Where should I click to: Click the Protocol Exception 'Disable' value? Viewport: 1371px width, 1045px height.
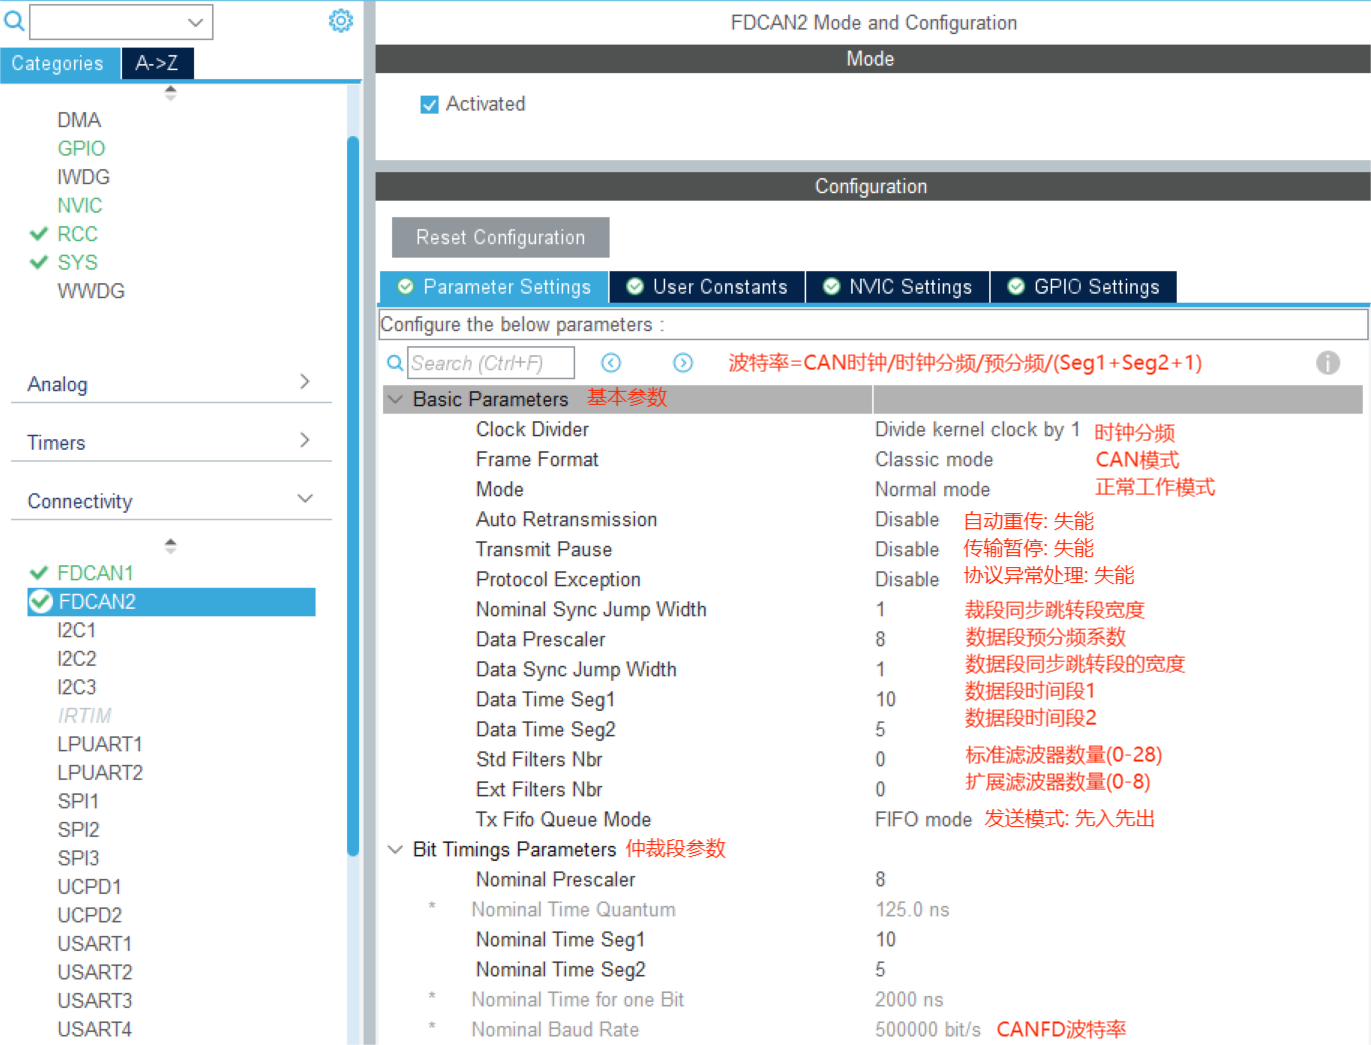(x=907, y=580)
